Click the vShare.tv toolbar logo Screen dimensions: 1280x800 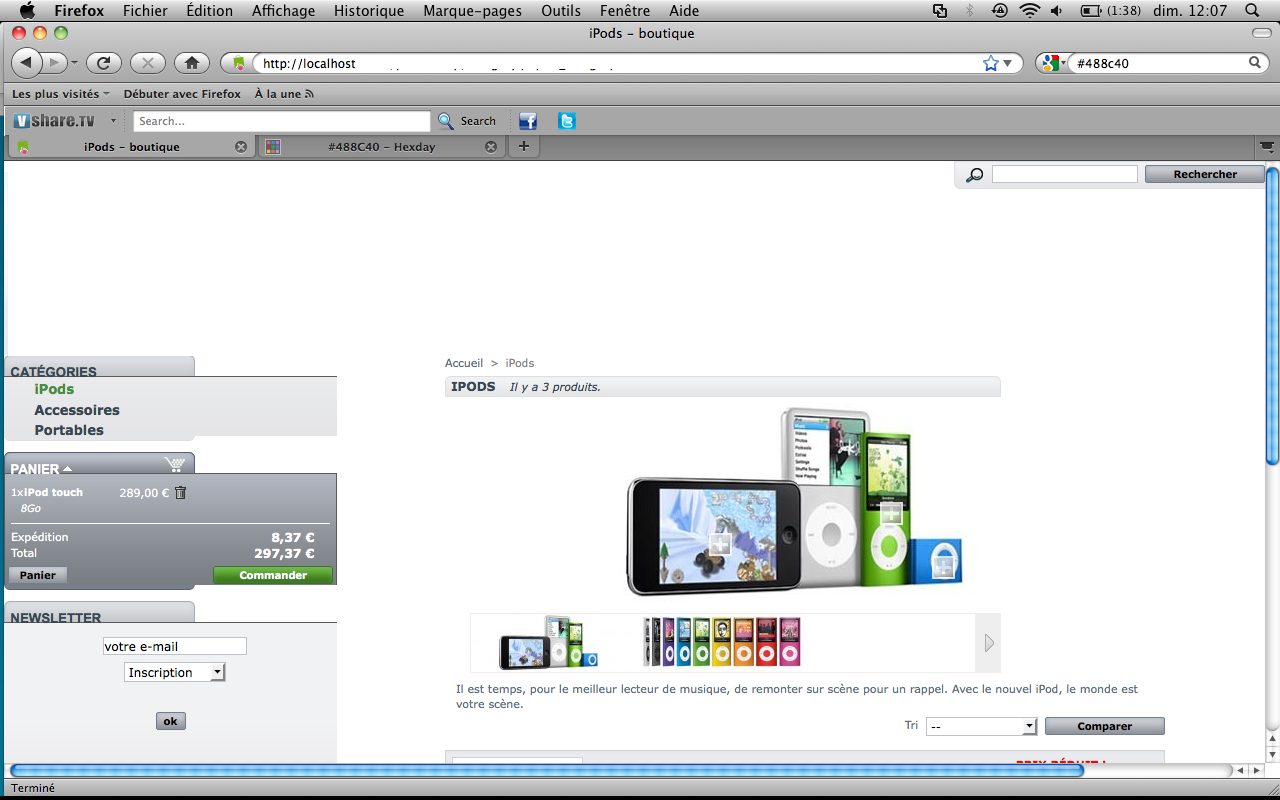click(55, 121)
